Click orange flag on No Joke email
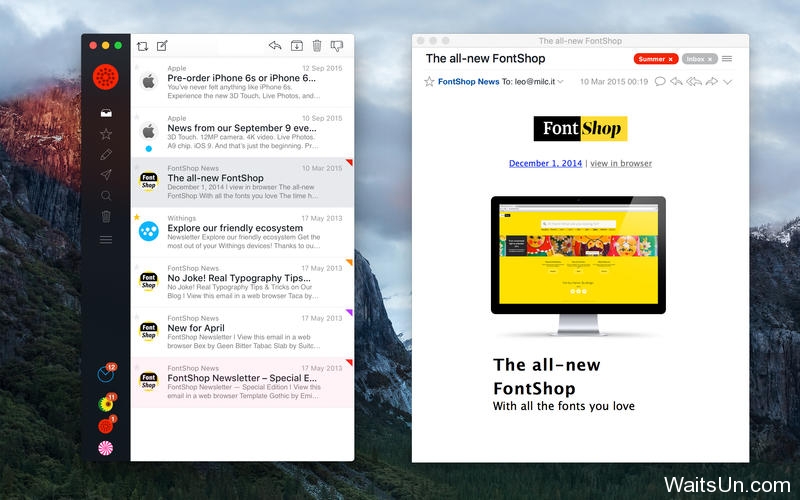Viewport: 800px width, 500px height. pyautogui.click(x=349, y=262)
